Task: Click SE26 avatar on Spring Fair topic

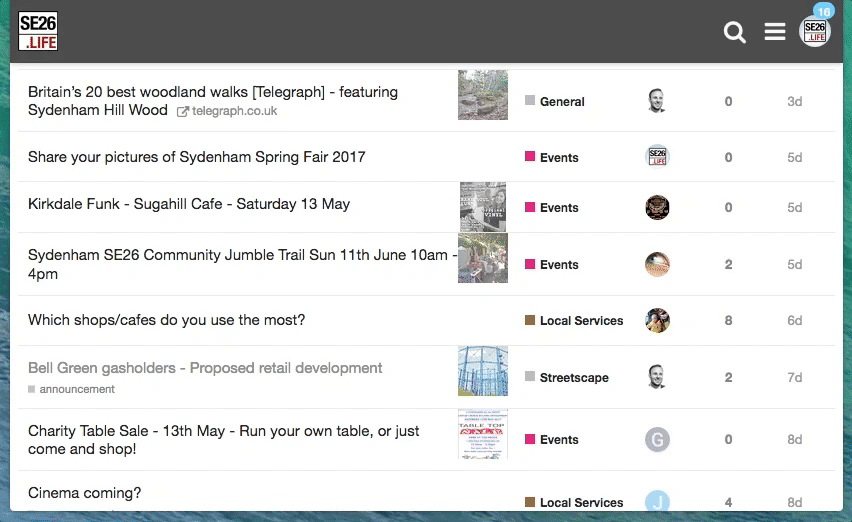Action: click(657, 157)
